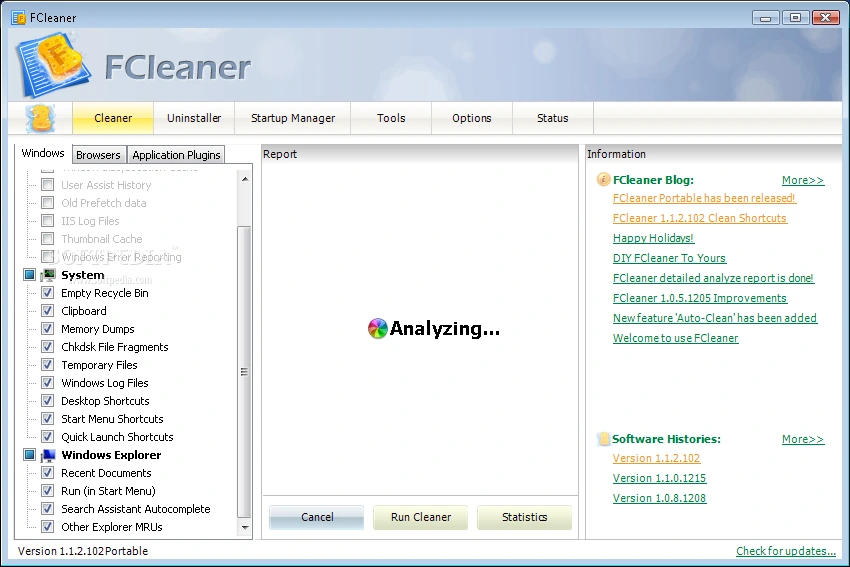The height and width of the screenshot is (567, 850).
Task: Uncheck Other Explorer MRUs
Action: click(x=48, y=526)
